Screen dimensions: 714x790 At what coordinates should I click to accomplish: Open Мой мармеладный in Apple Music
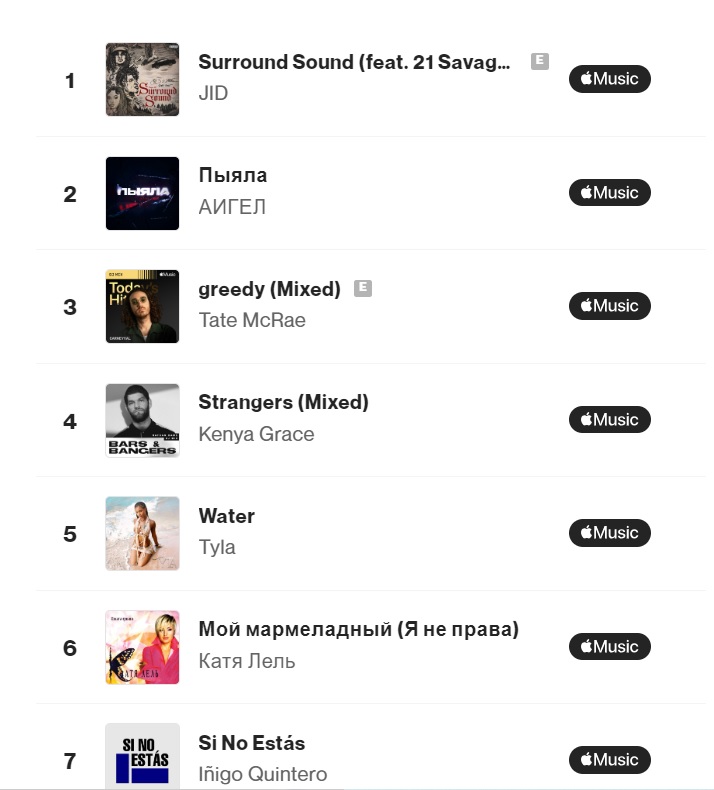609,647
